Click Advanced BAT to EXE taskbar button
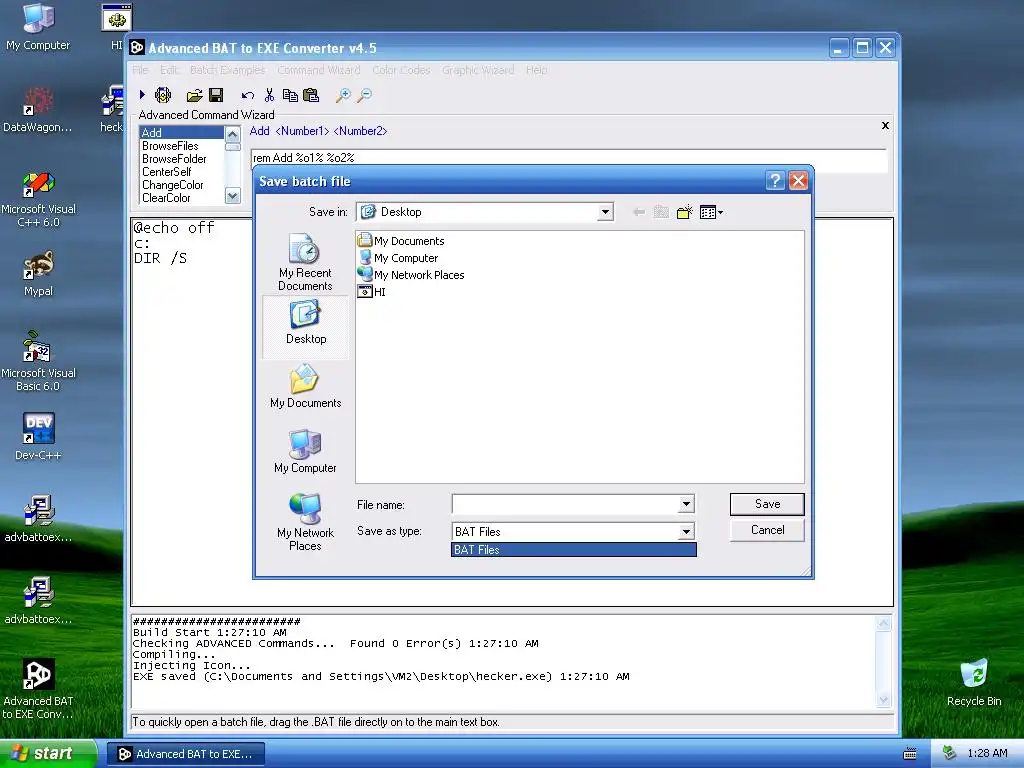This screenshot has width=1024, height=768. click(x=186, y=754)
